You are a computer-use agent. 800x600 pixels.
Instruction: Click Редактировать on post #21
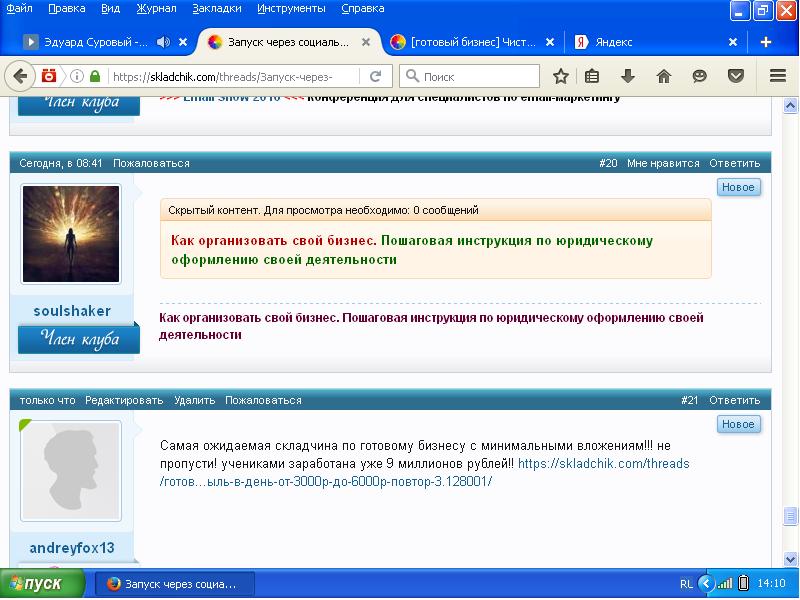124,401
